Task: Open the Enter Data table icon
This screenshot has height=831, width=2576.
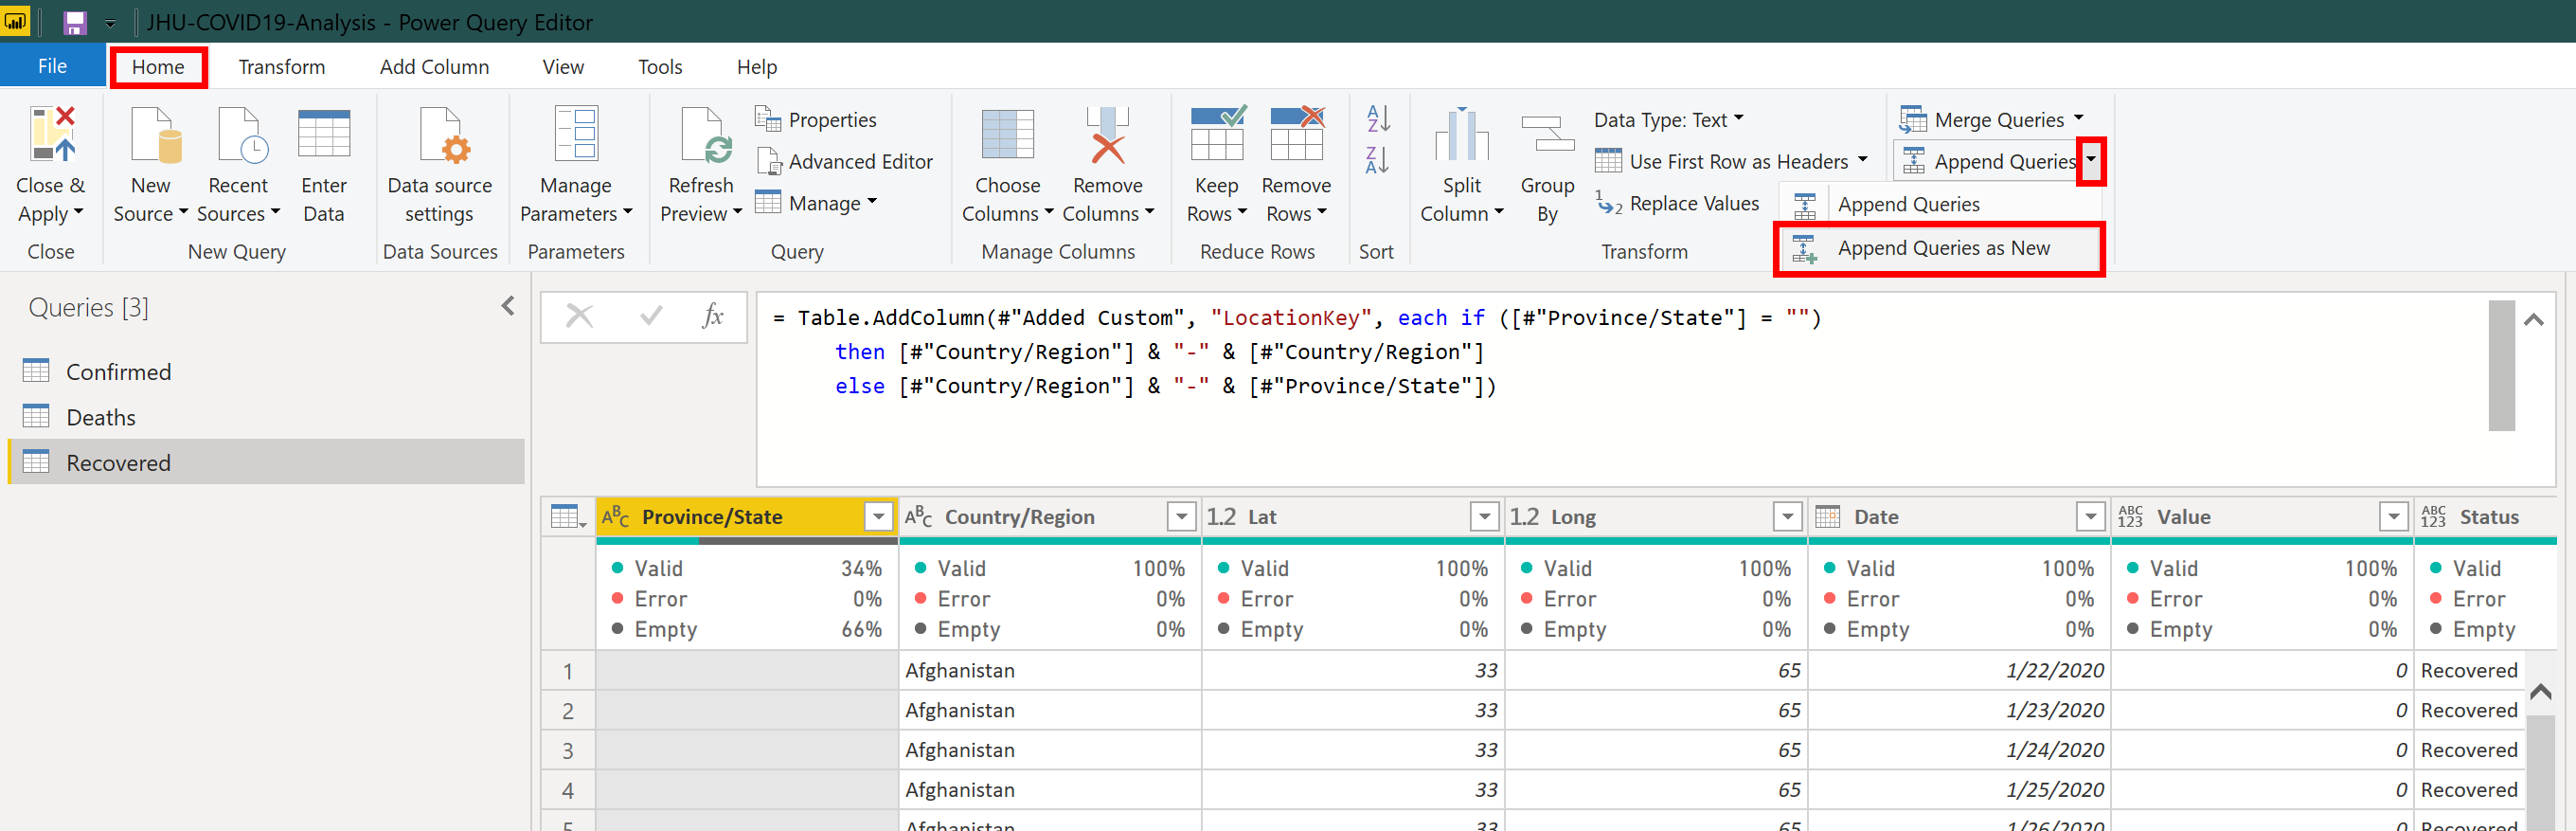Action: [324, 134]
